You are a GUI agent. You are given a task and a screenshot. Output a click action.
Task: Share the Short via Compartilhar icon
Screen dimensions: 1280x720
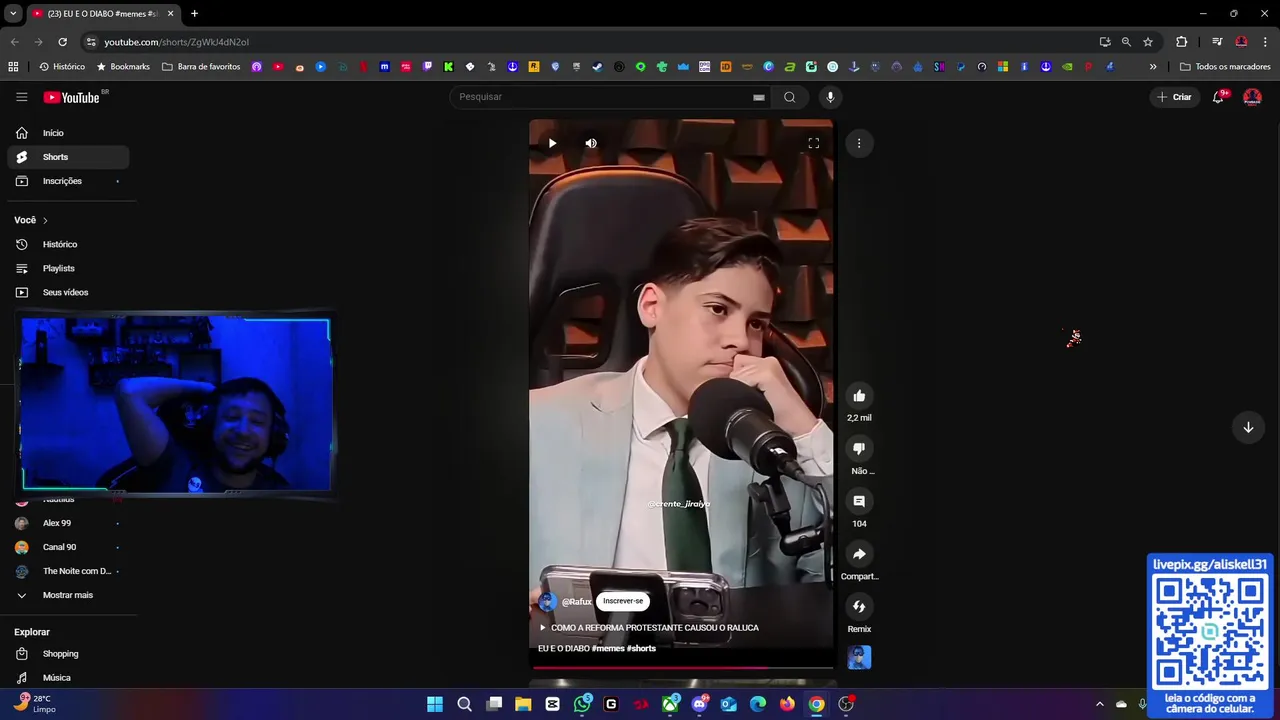coord(859,554)
